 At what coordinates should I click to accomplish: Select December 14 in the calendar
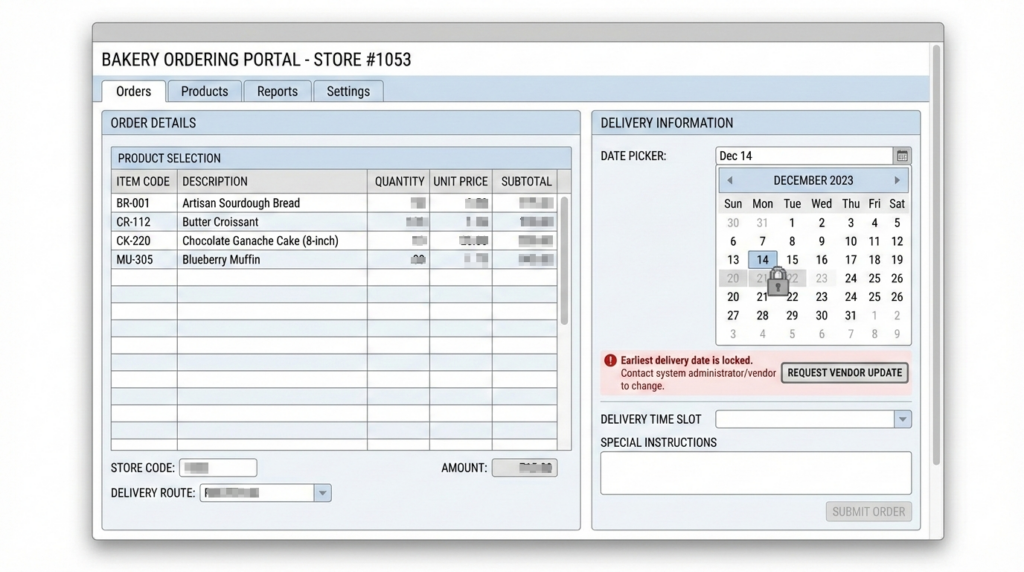tap(762, 260)
